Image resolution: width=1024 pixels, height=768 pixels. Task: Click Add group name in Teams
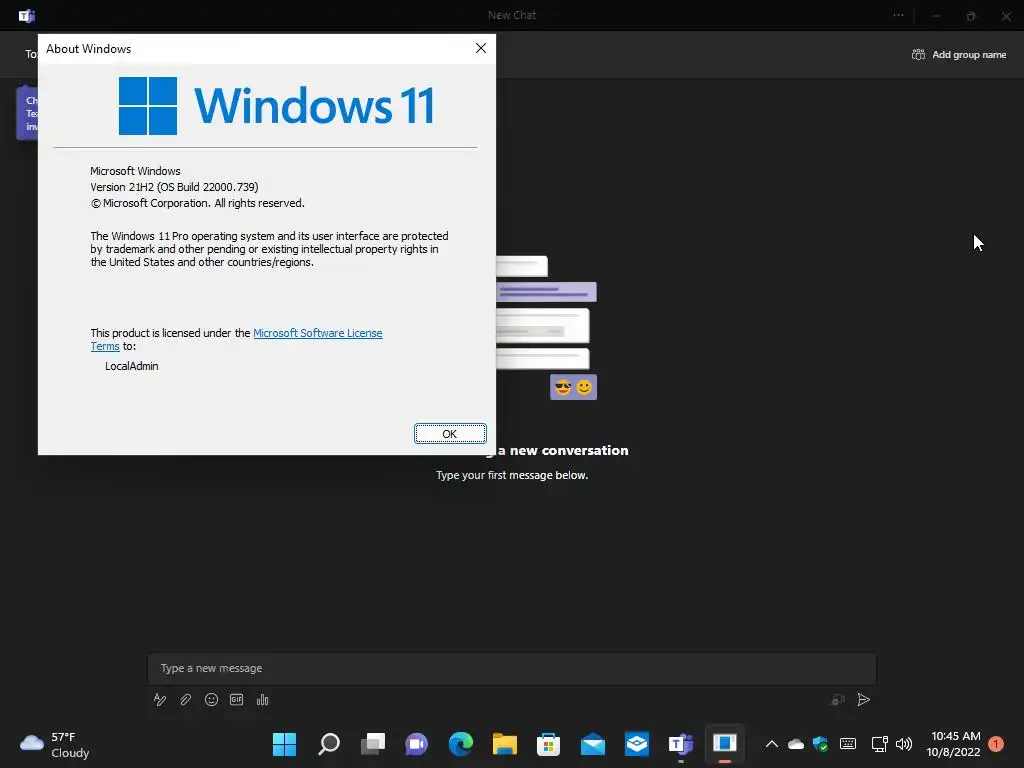pyautogui.click(x=959, y=55)
